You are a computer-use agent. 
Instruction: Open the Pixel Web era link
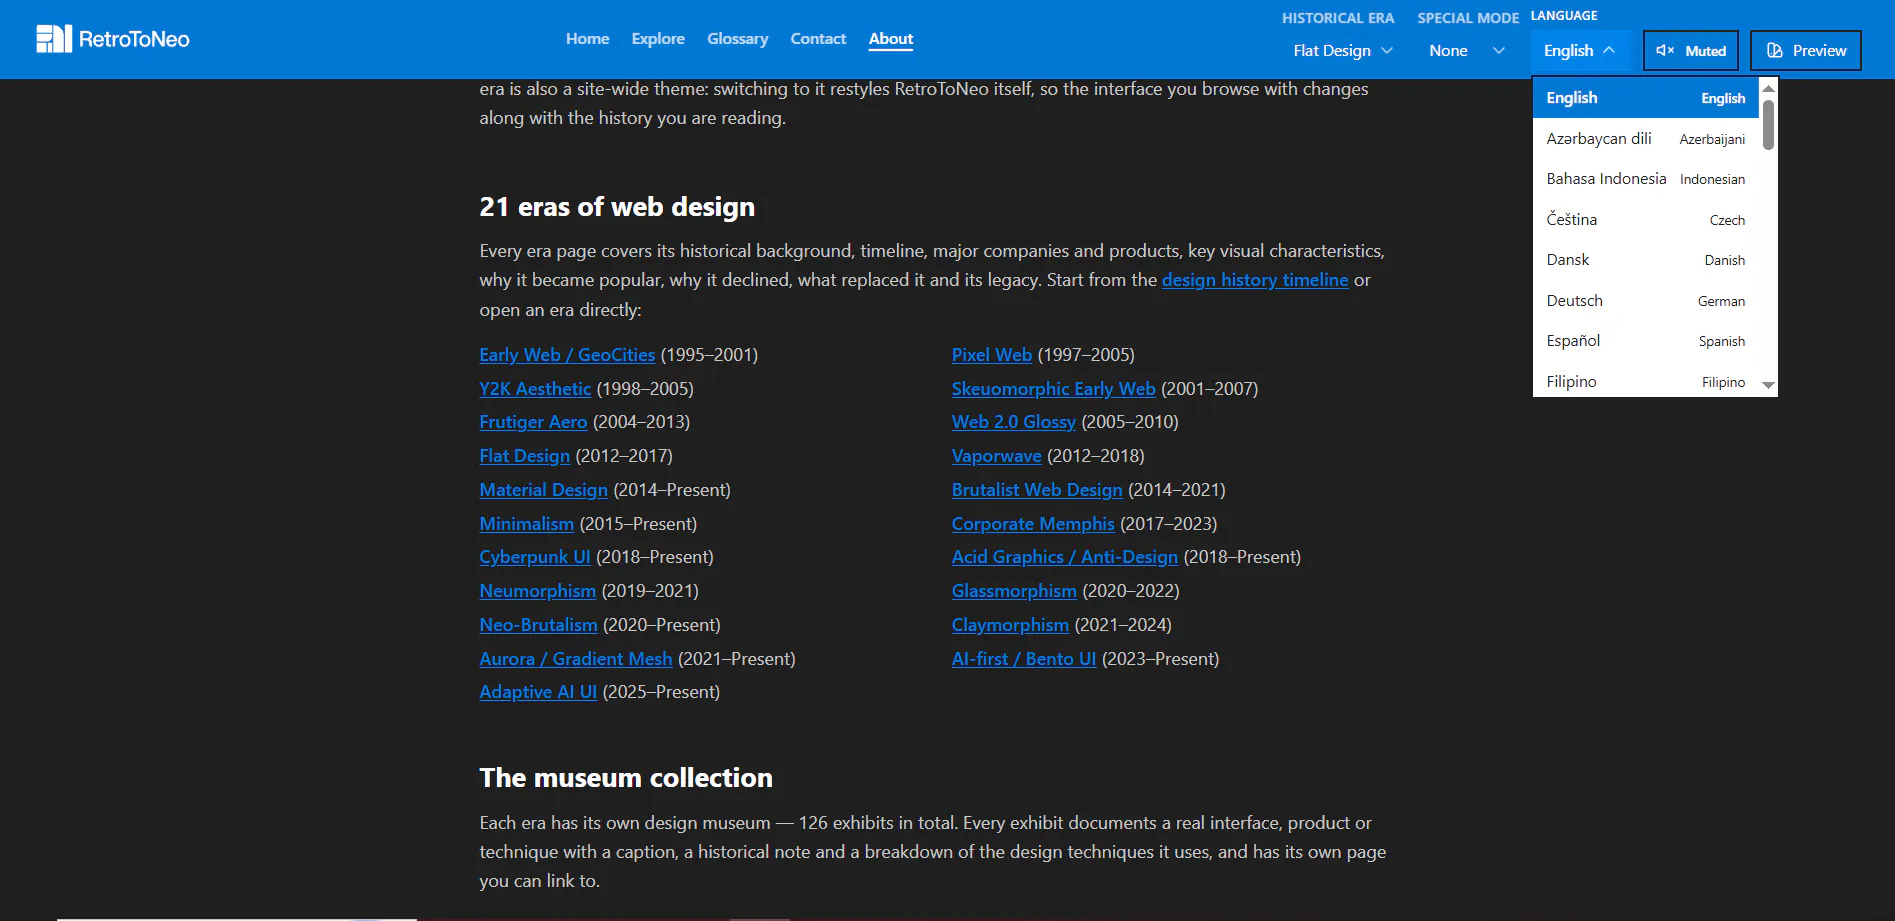(x=992, y=355)
